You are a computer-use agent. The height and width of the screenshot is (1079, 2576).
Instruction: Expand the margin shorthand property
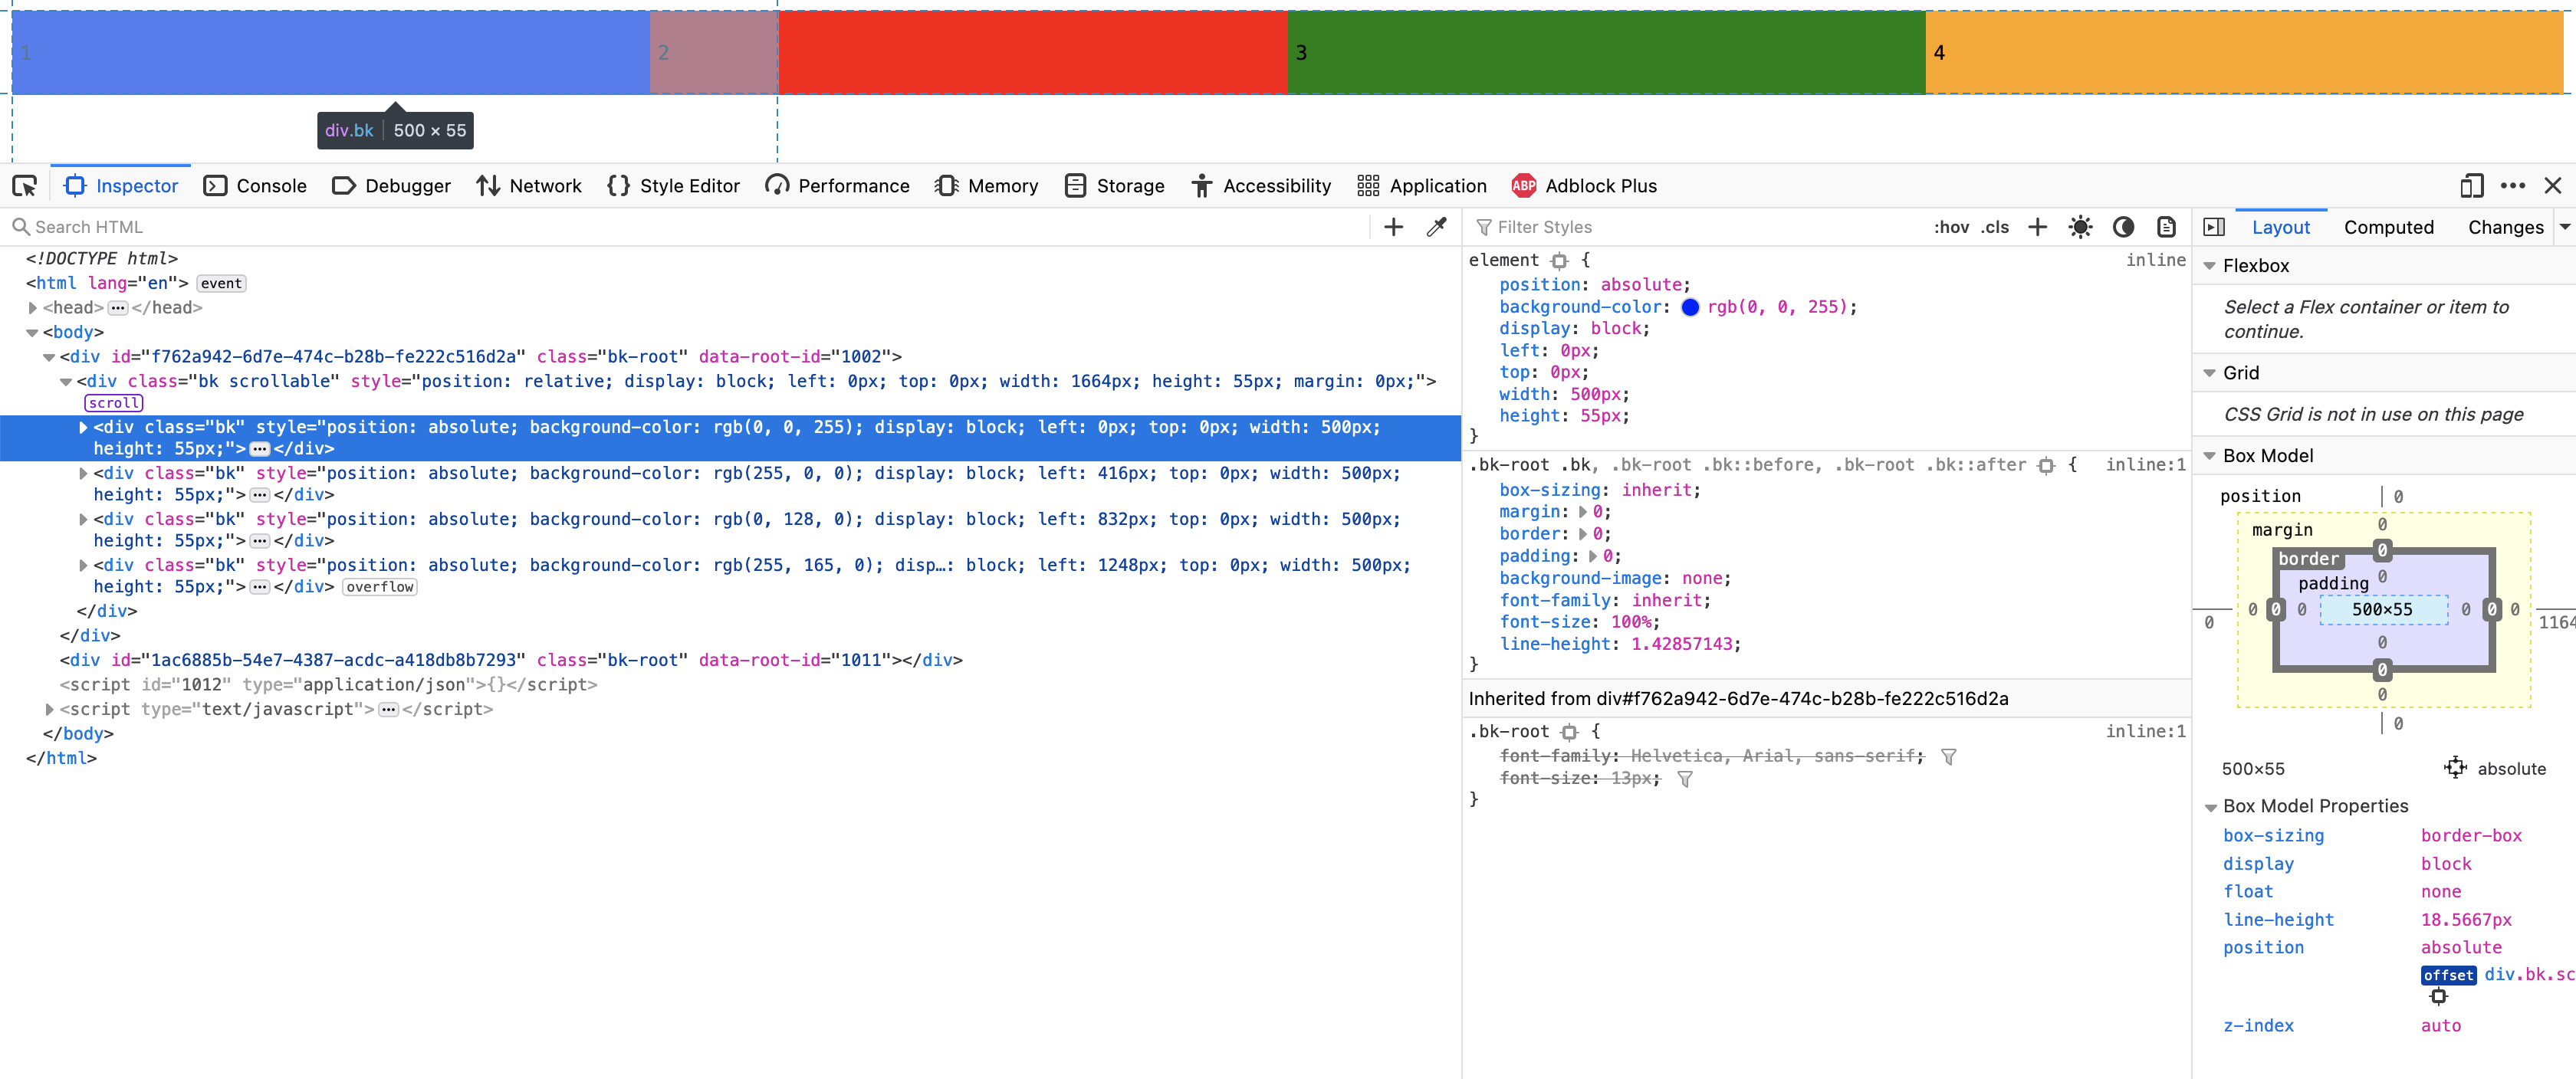pos(1583,512)
